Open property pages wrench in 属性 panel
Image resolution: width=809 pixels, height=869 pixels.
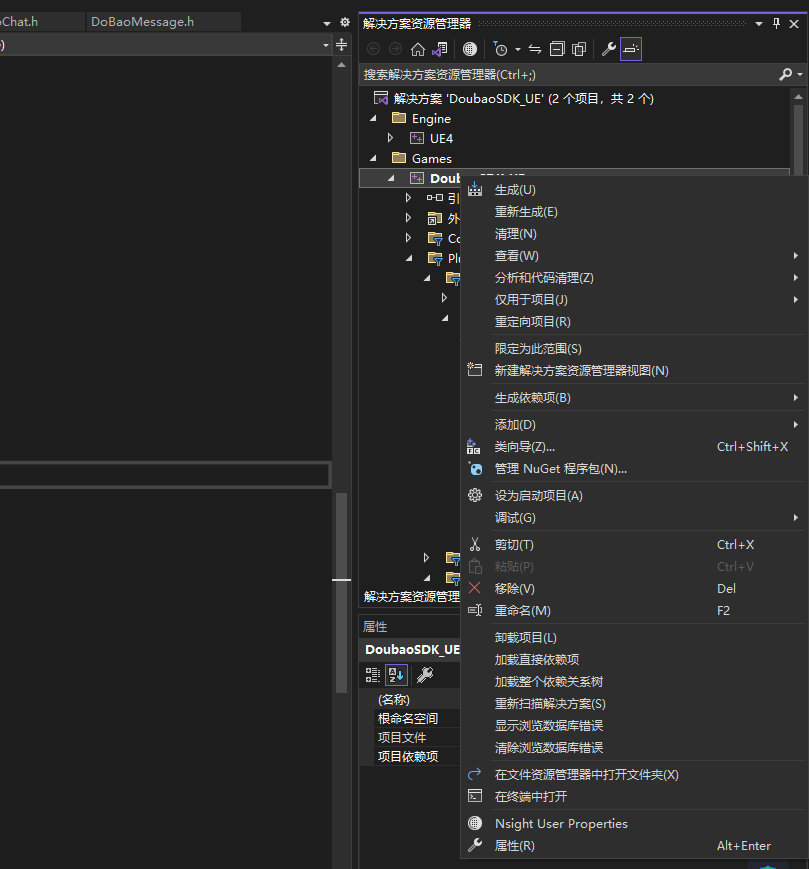pyautogui.click(x=425, y=674)
